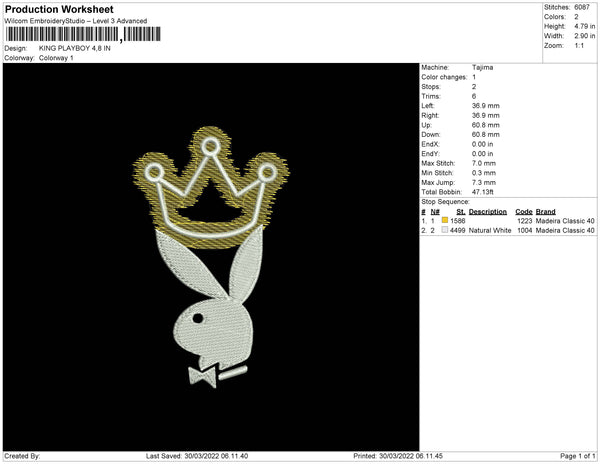
Task: Select 'Madeira Classic 40' in thread row 1588
Action: [565, 221]
